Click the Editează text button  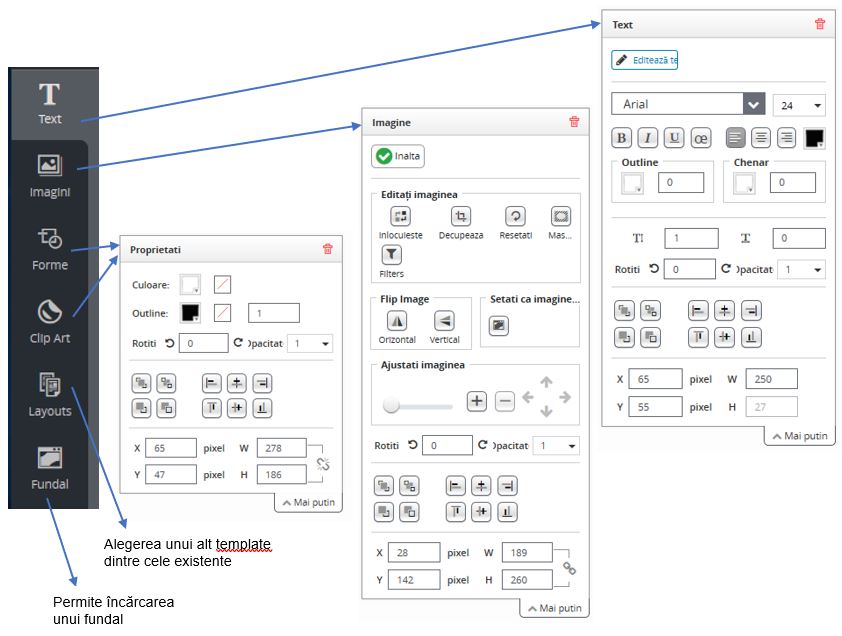[645, 60]
